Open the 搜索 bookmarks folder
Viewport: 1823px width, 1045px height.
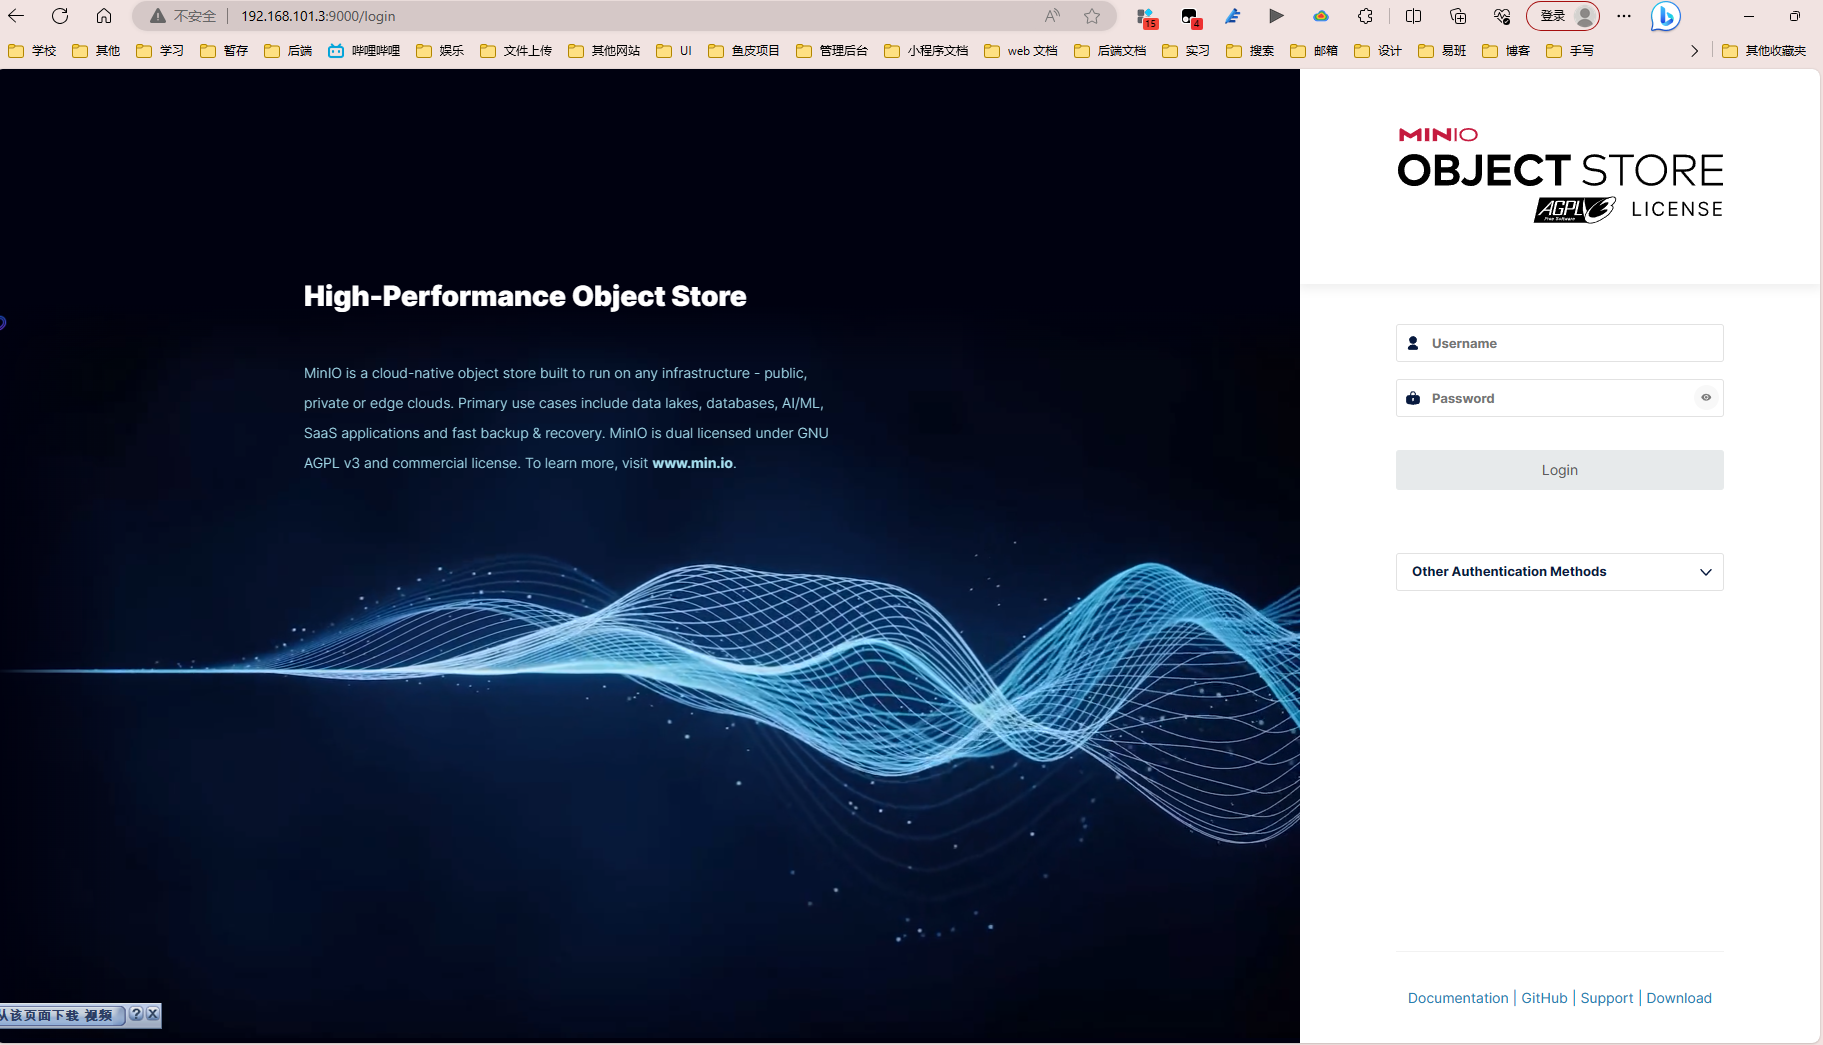click(1250, 51)
